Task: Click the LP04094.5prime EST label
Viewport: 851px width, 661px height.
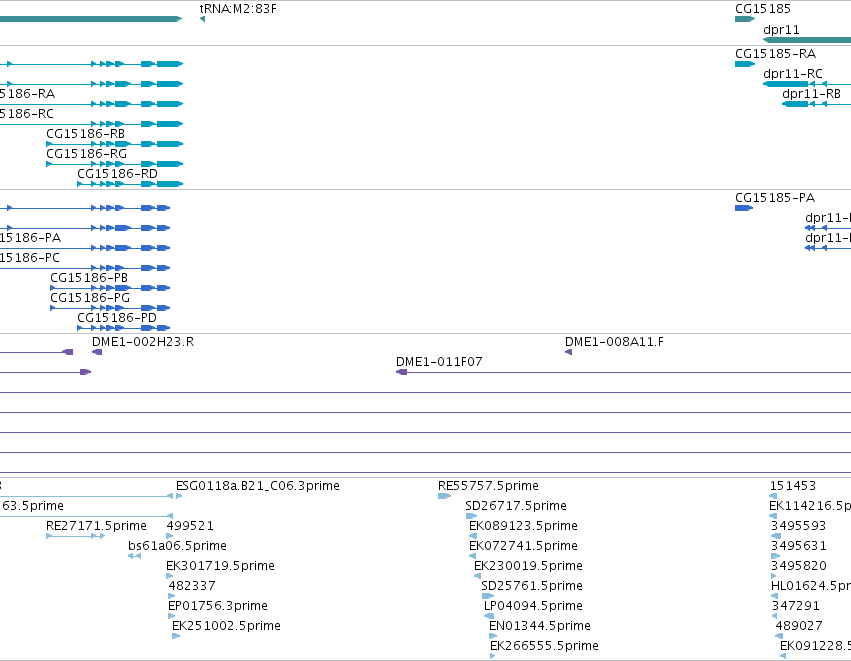Action: (x=533, y=606)
